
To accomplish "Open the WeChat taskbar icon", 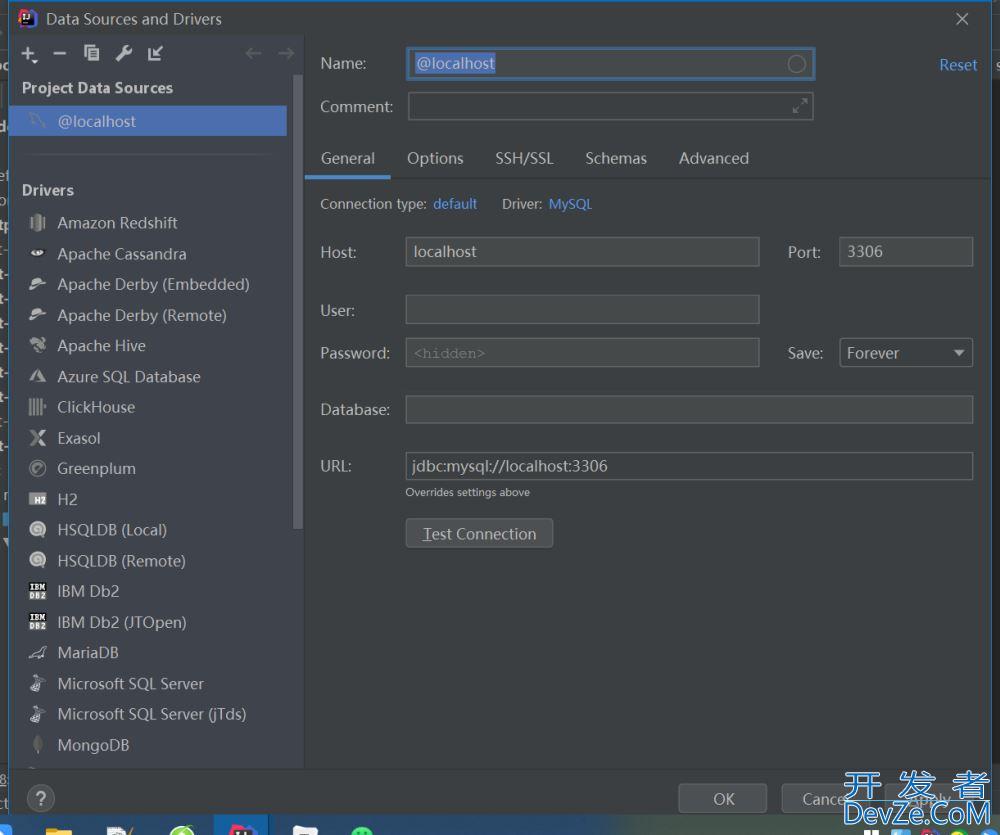I will [362, 830].
